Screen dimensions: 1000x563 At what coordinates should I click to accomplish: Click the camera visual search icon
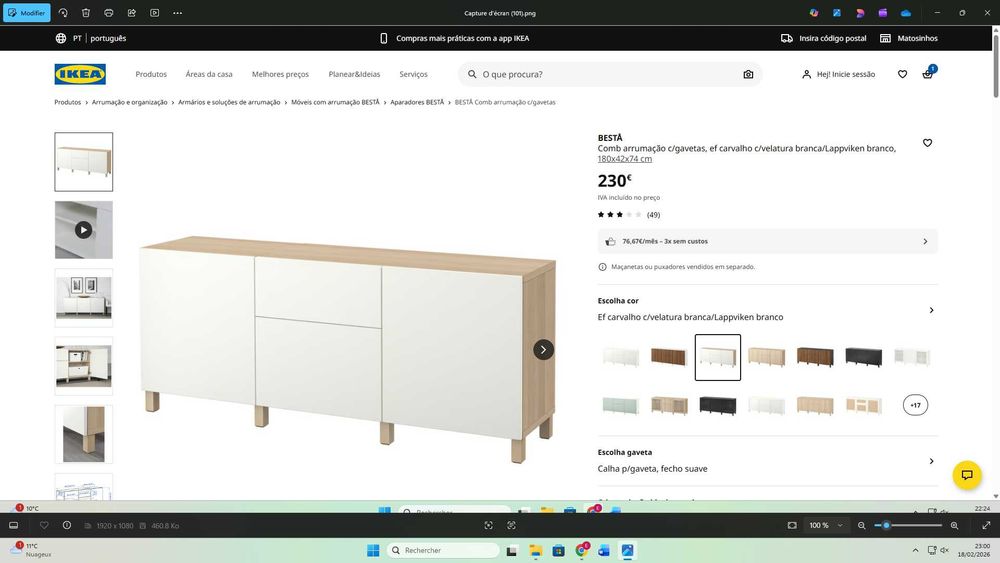click(748, 74)
